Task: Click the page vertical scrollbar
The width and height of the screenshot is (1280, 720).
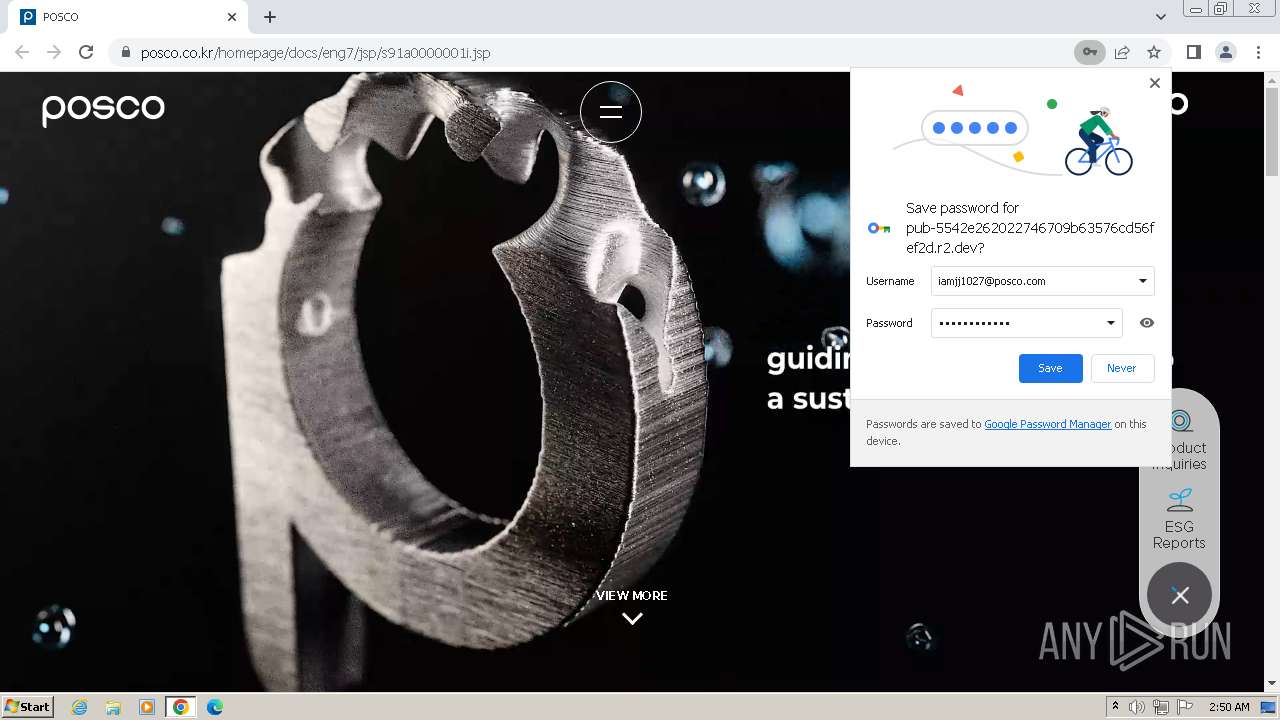Action: tap(1272, 130)
